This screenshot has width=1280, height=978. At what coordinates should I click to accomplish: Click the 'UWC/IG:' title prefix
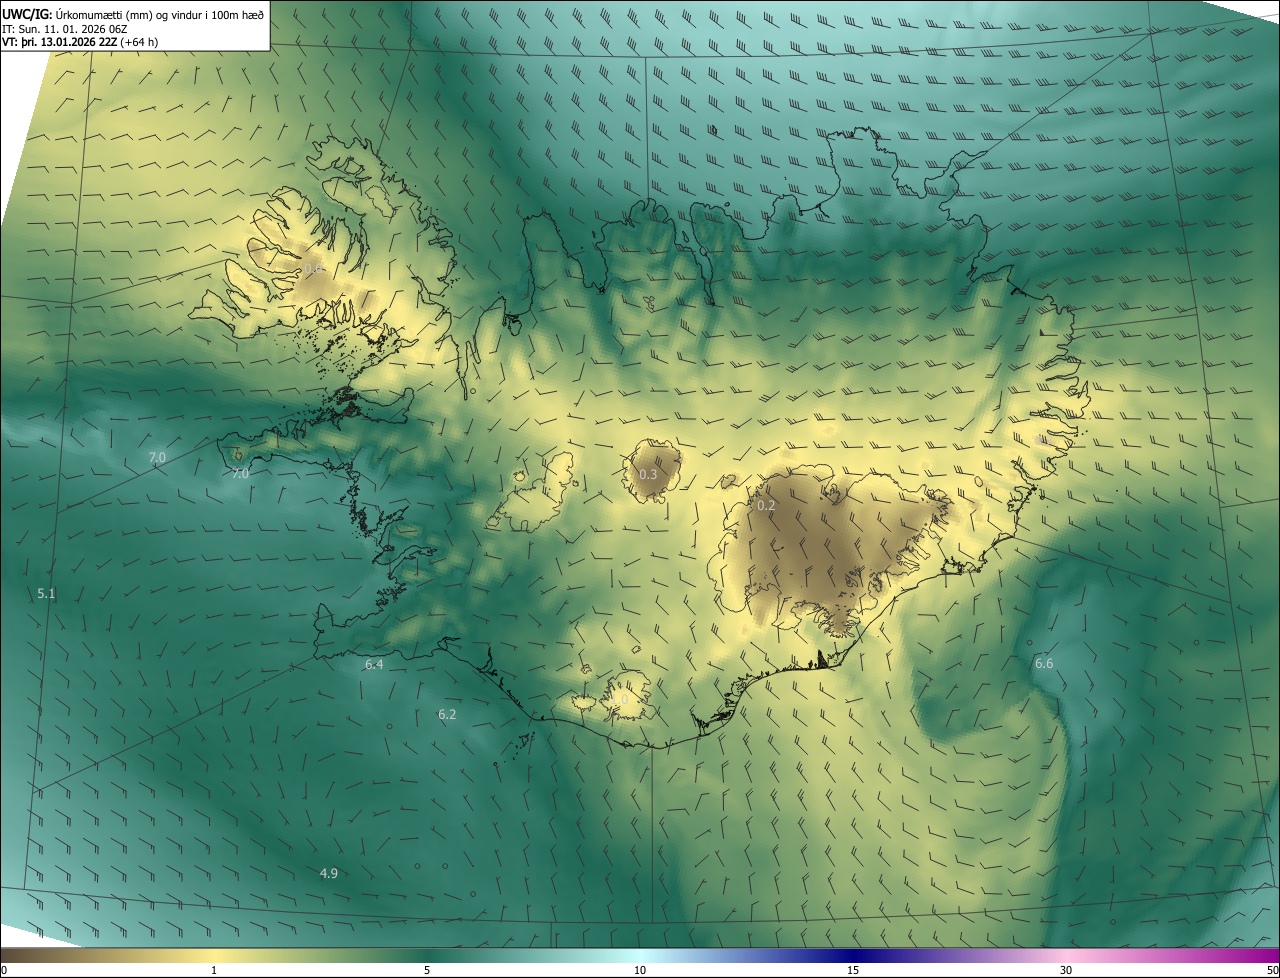click(x=27, y=15)
